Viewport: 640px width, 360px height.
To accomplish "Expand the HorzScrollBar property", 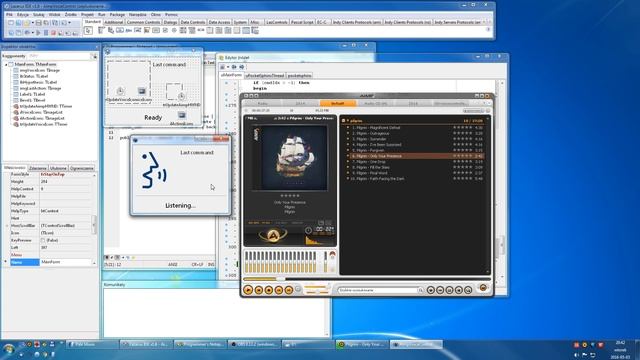I will pos(7,226).
